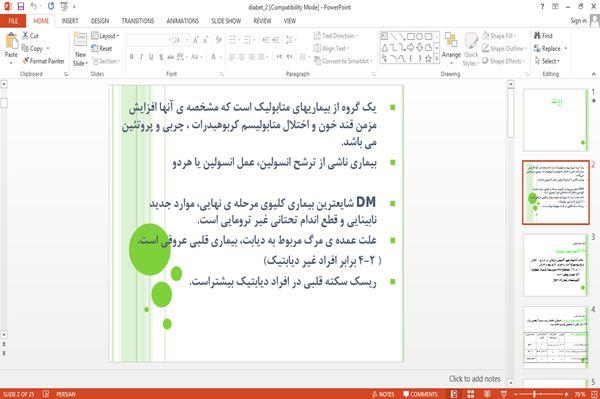Clear all formatting icon
The width and height of the screenshot is (600, 399).
tap(218, 40)
